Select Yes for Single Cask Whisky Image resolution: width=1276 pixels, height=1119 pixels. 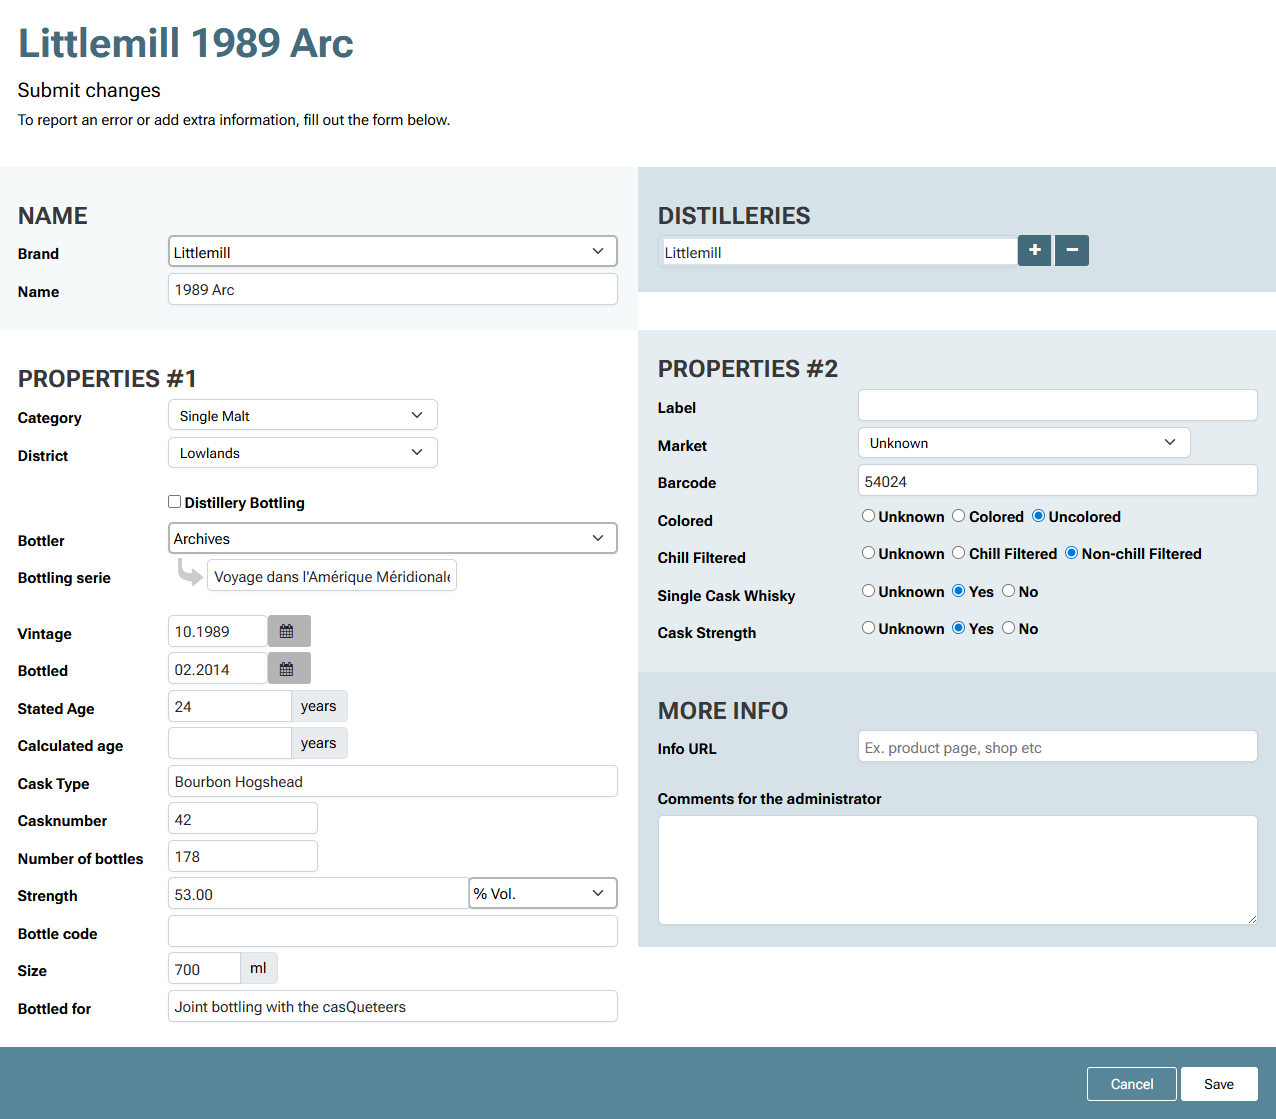pyautogui.click(x=958, y=591)
